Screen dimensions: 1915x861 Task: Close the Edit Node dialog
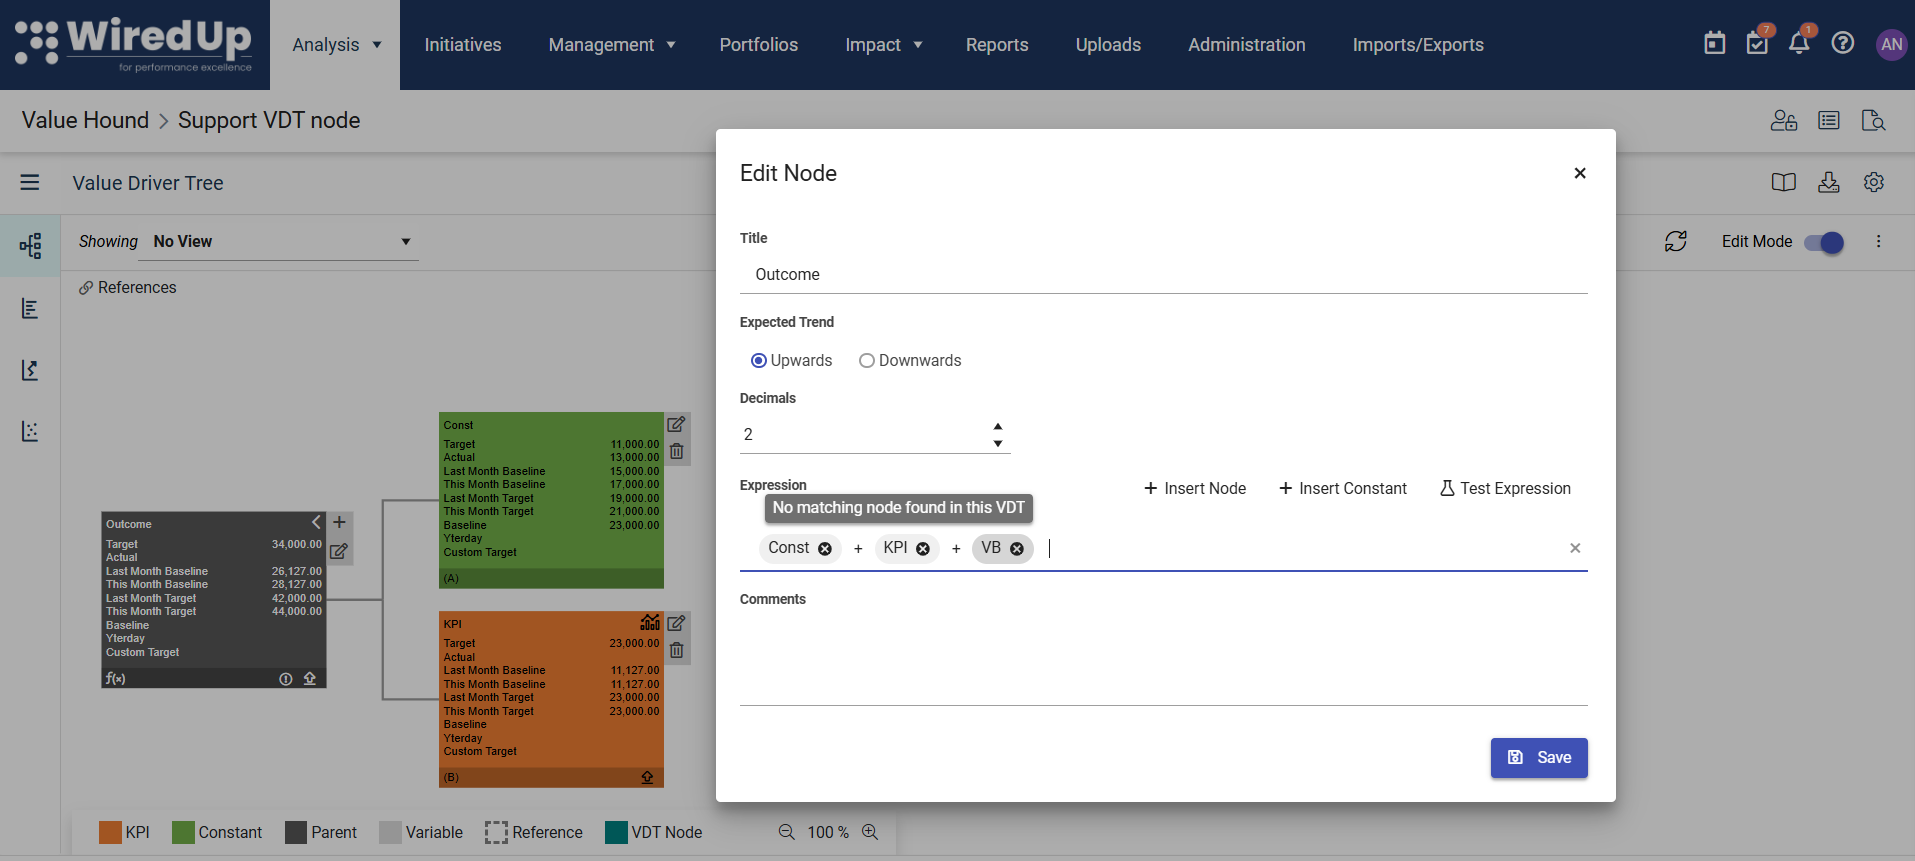[1580, 173]
